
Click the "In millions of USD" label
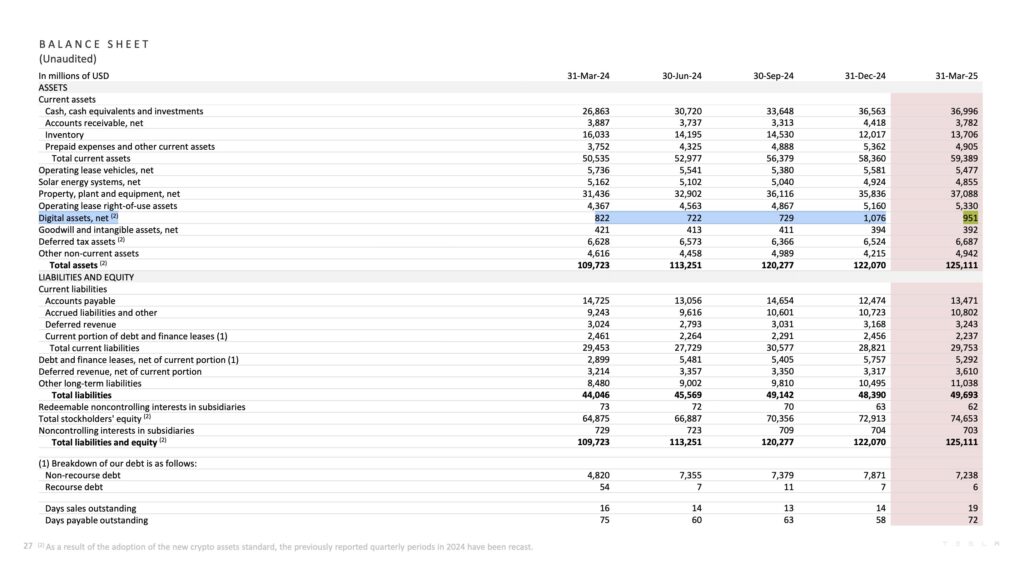click(74, 76)
